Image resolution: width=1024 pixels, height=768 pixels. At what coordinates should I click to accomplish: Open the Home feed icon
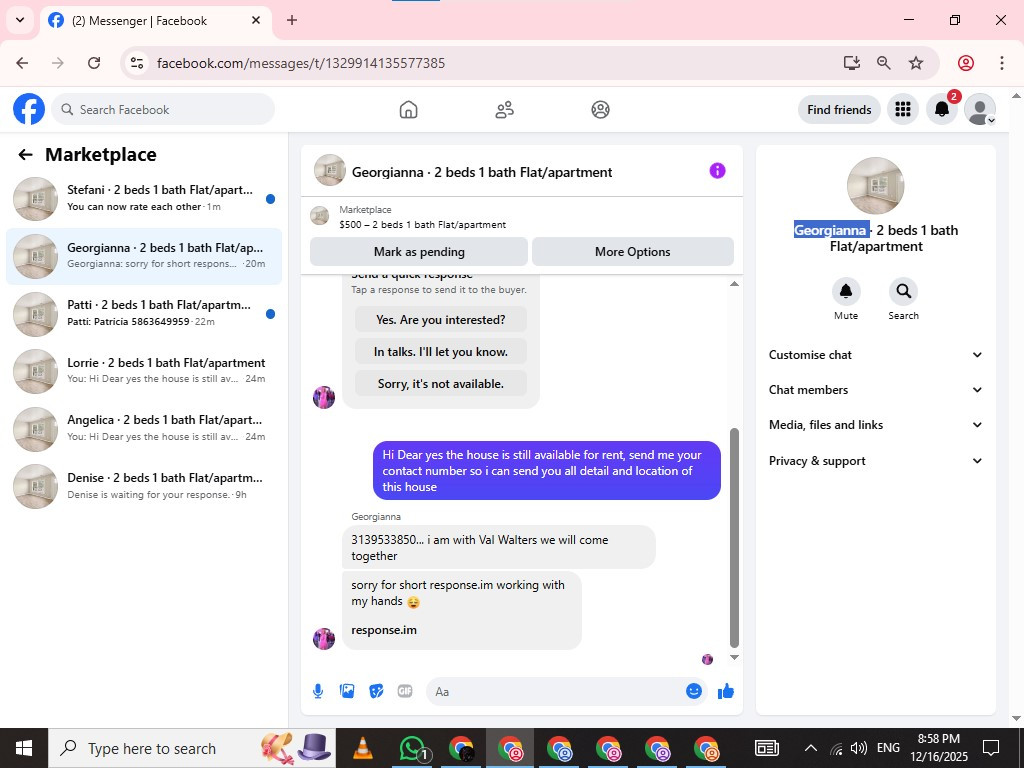[408, 109]
